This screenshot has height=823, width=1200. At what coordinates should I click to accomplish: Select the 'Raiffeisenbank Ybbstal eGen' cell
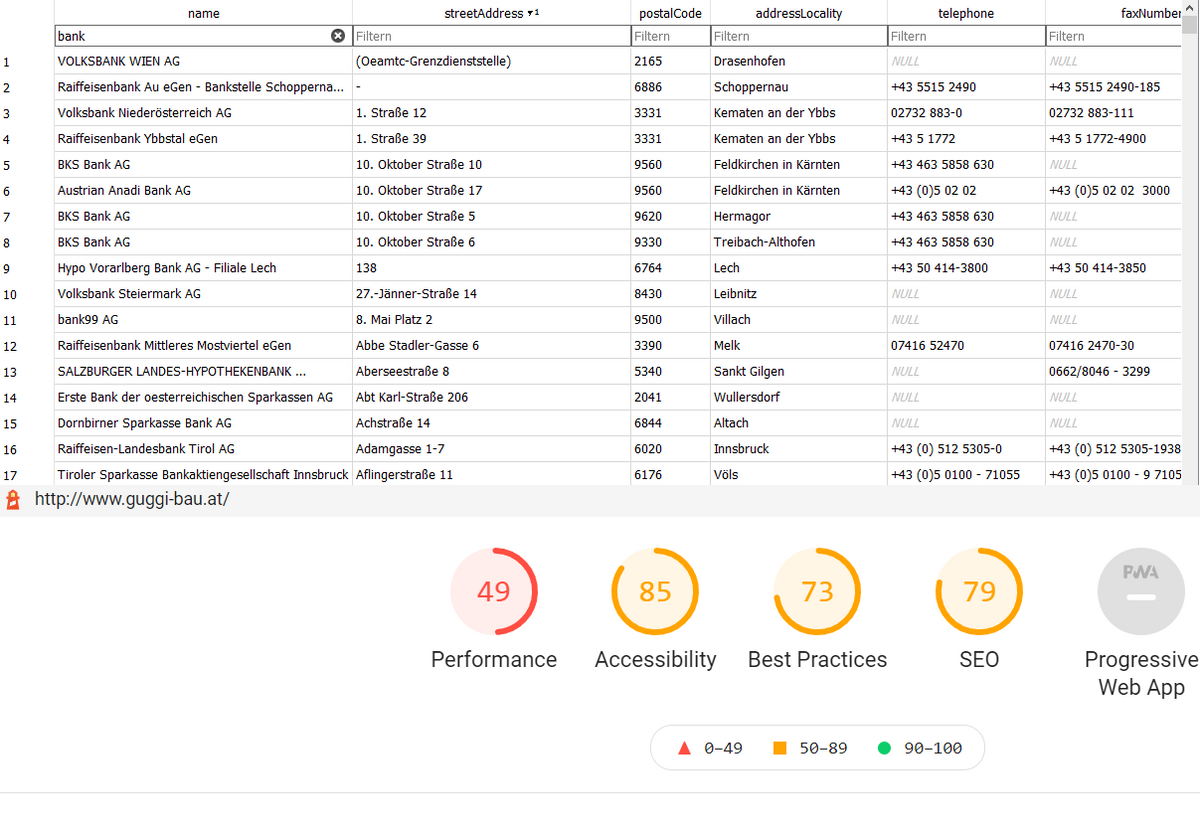pyautogui.click(x=203, y=139)
